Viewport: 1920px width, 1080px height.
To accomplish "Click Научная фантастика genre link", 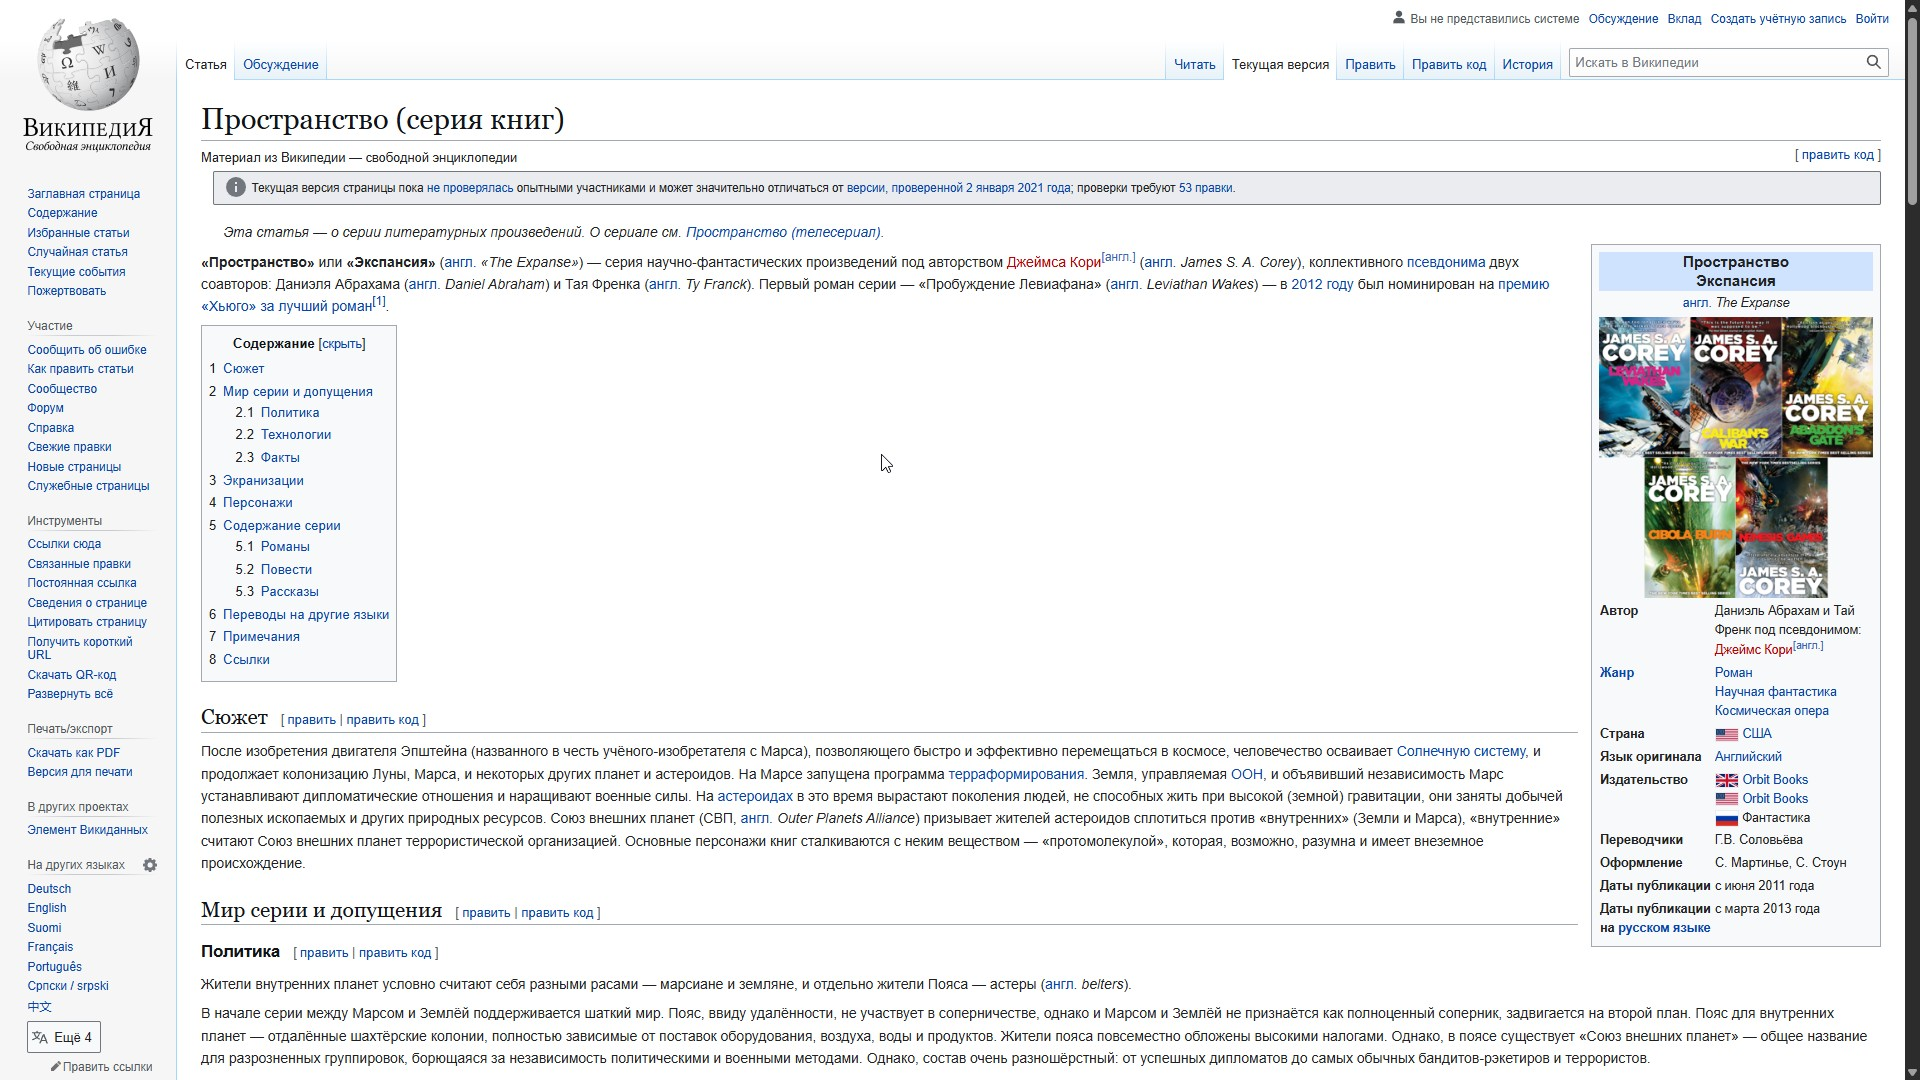I will [x=1775, y=692].
